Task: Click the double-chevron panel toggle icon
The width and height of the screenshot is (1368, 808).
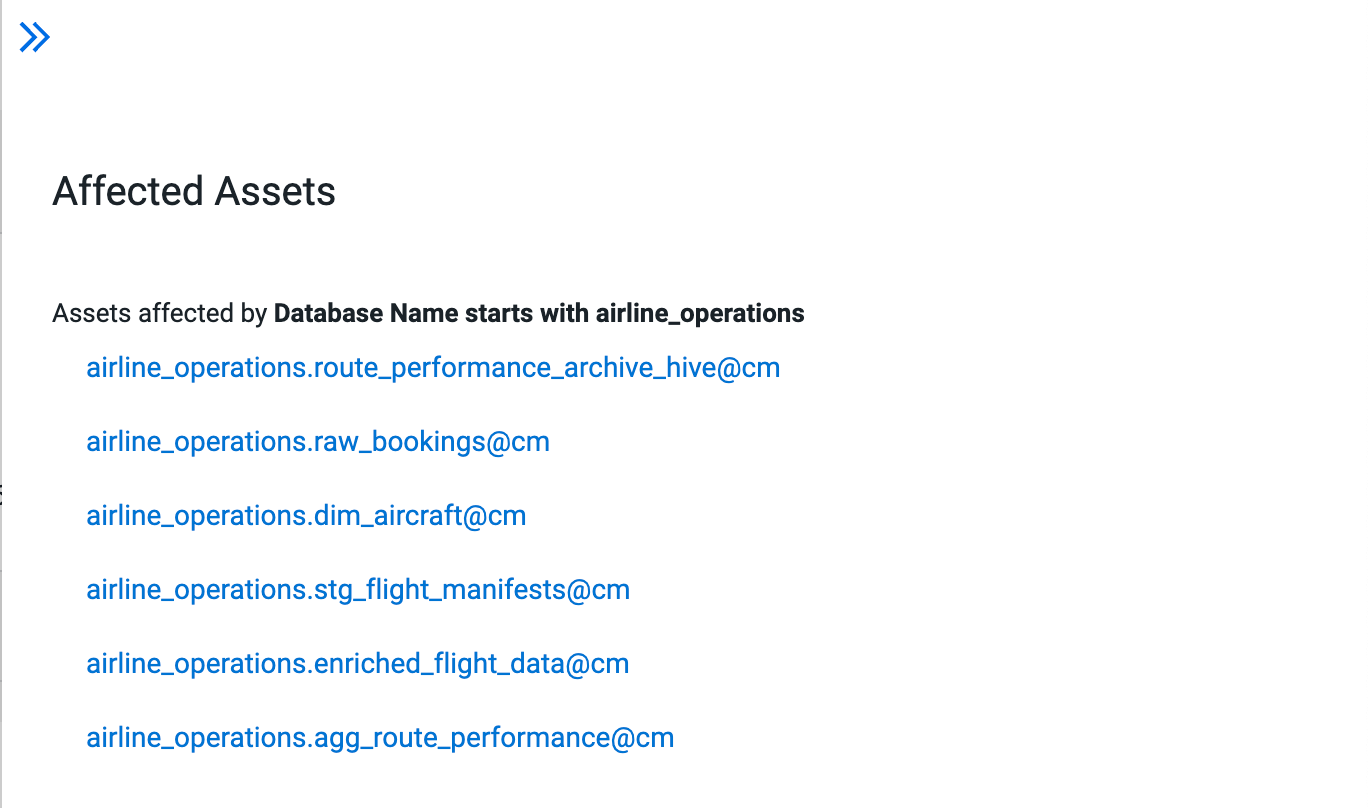Action: pos(35,38)
